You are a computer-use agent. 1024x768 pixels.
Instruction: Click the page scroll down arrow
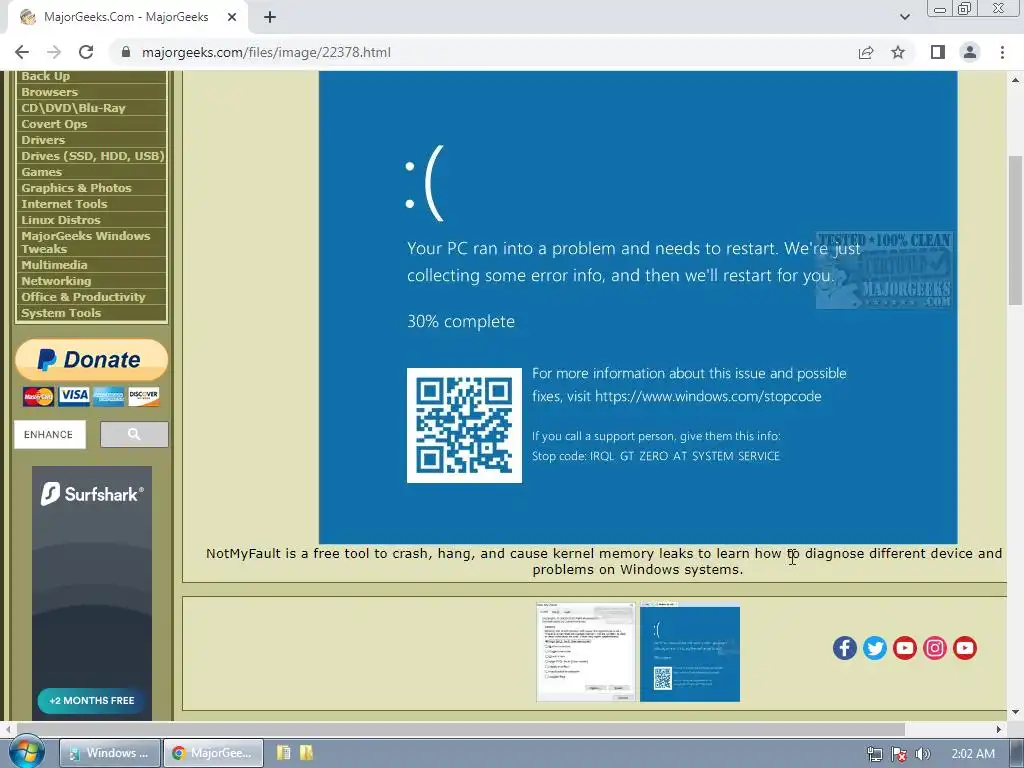[1016, 712]
